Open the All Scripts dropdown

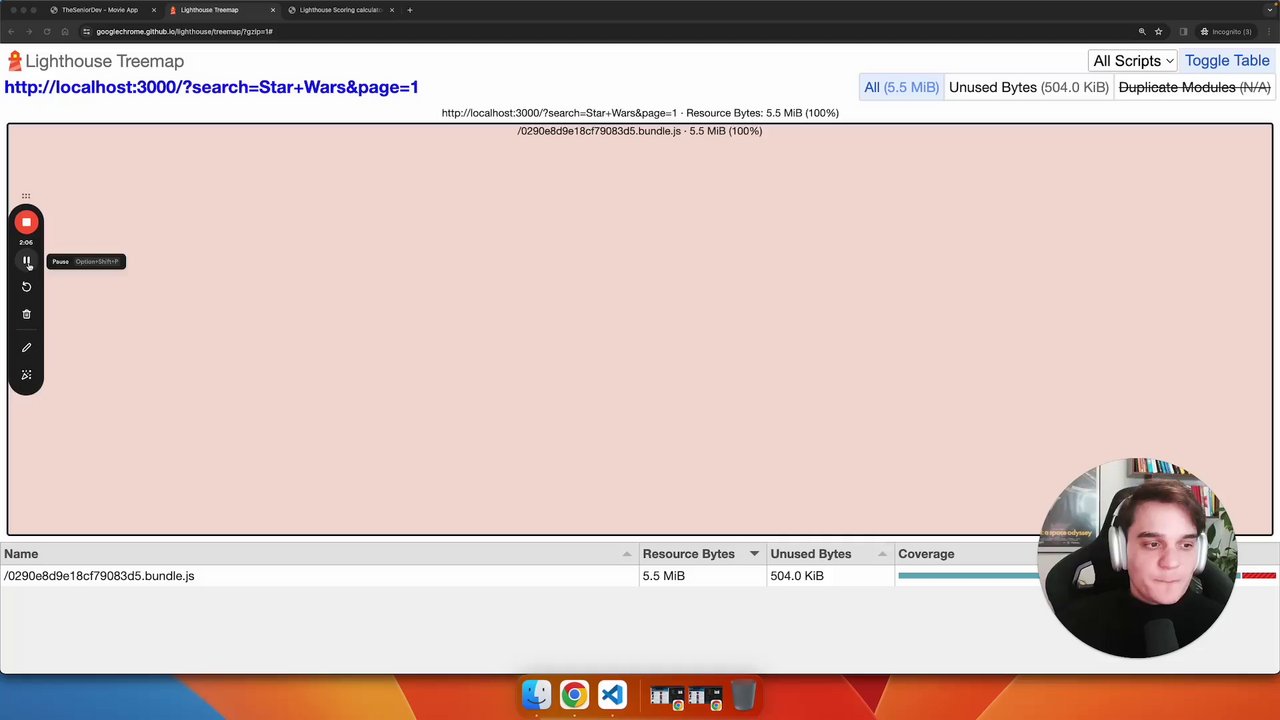coord(1133,61)
